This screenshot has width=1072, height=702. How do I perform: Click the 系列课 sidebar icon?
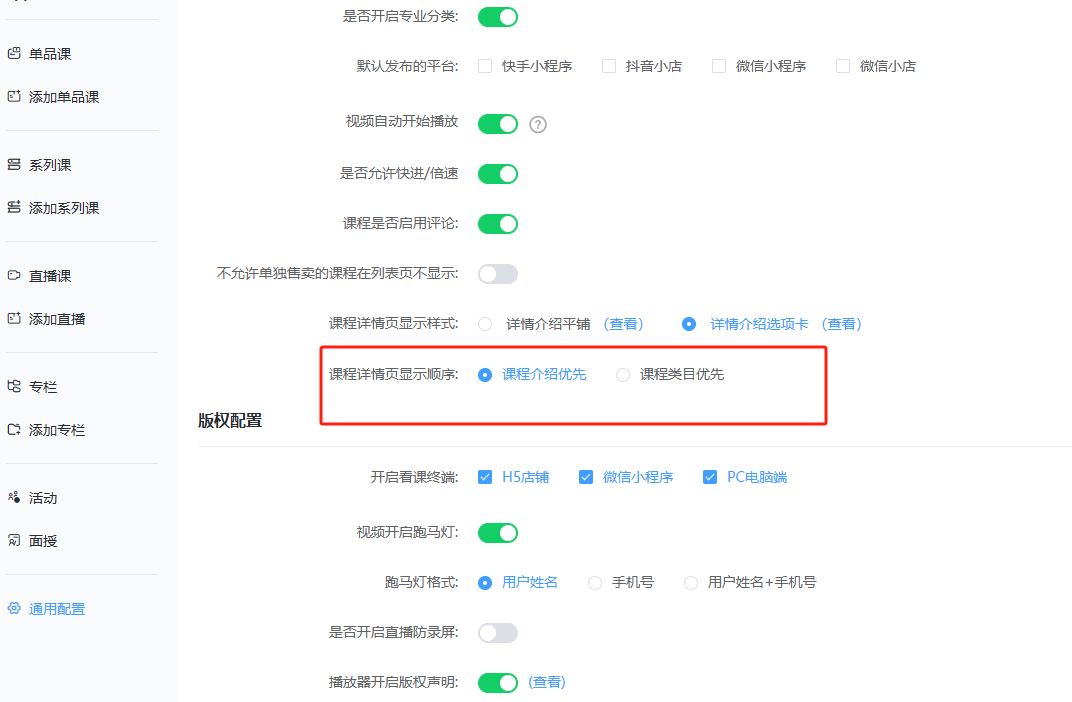14,165
